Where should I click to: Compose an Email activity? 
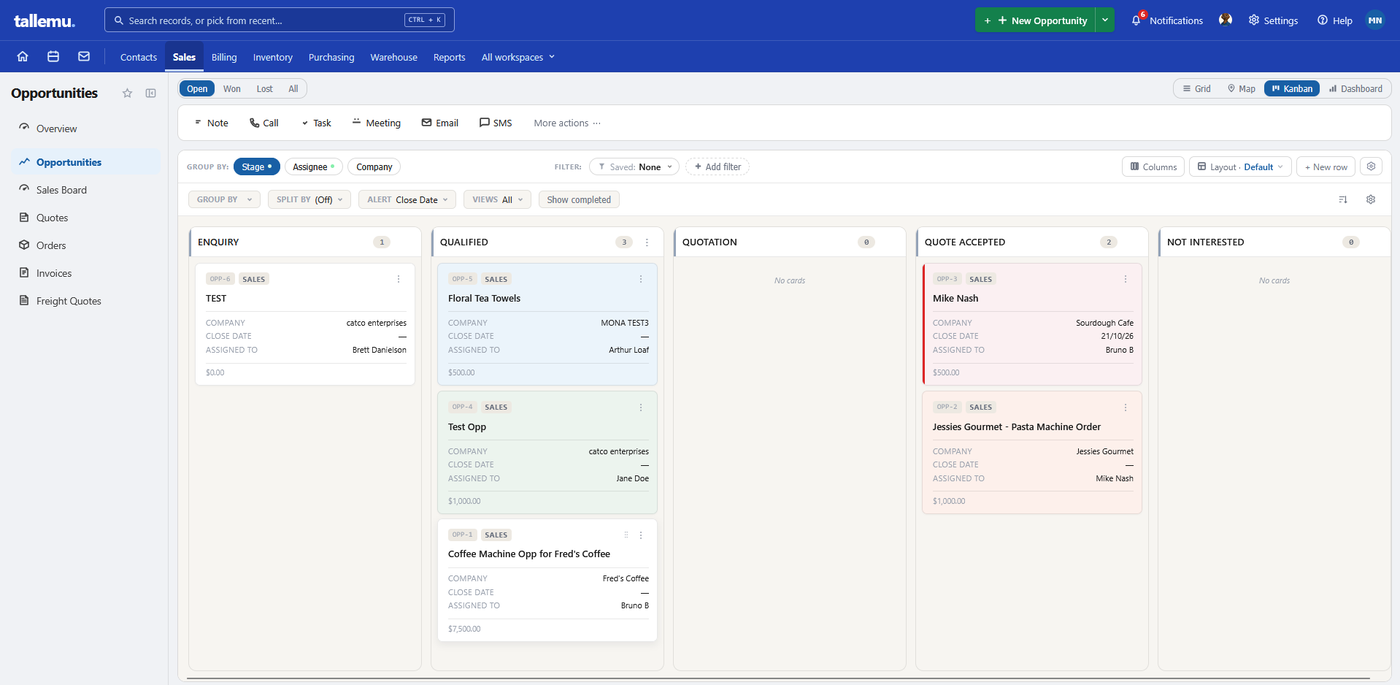click(440, 123)
